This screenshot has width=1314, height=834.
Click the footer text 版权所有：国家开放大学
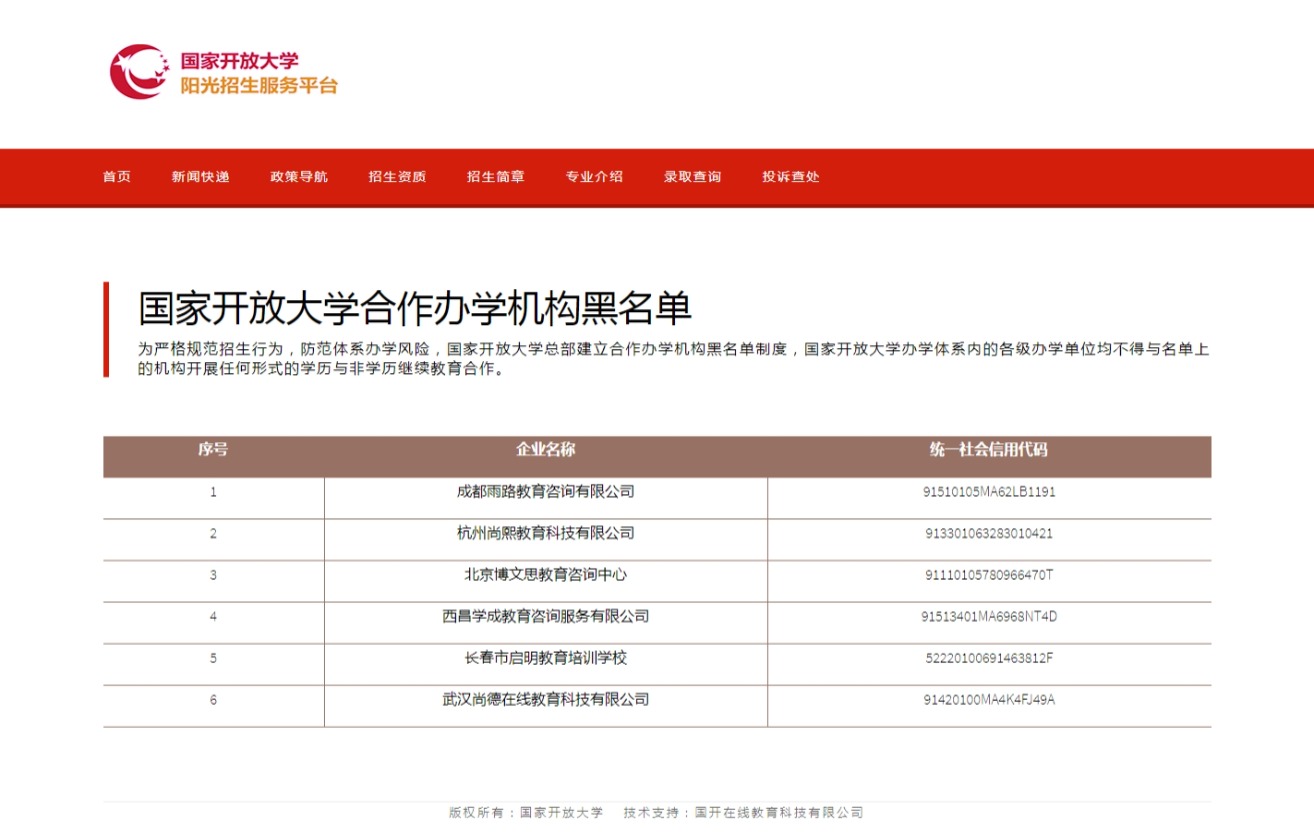tap(526, 812)
